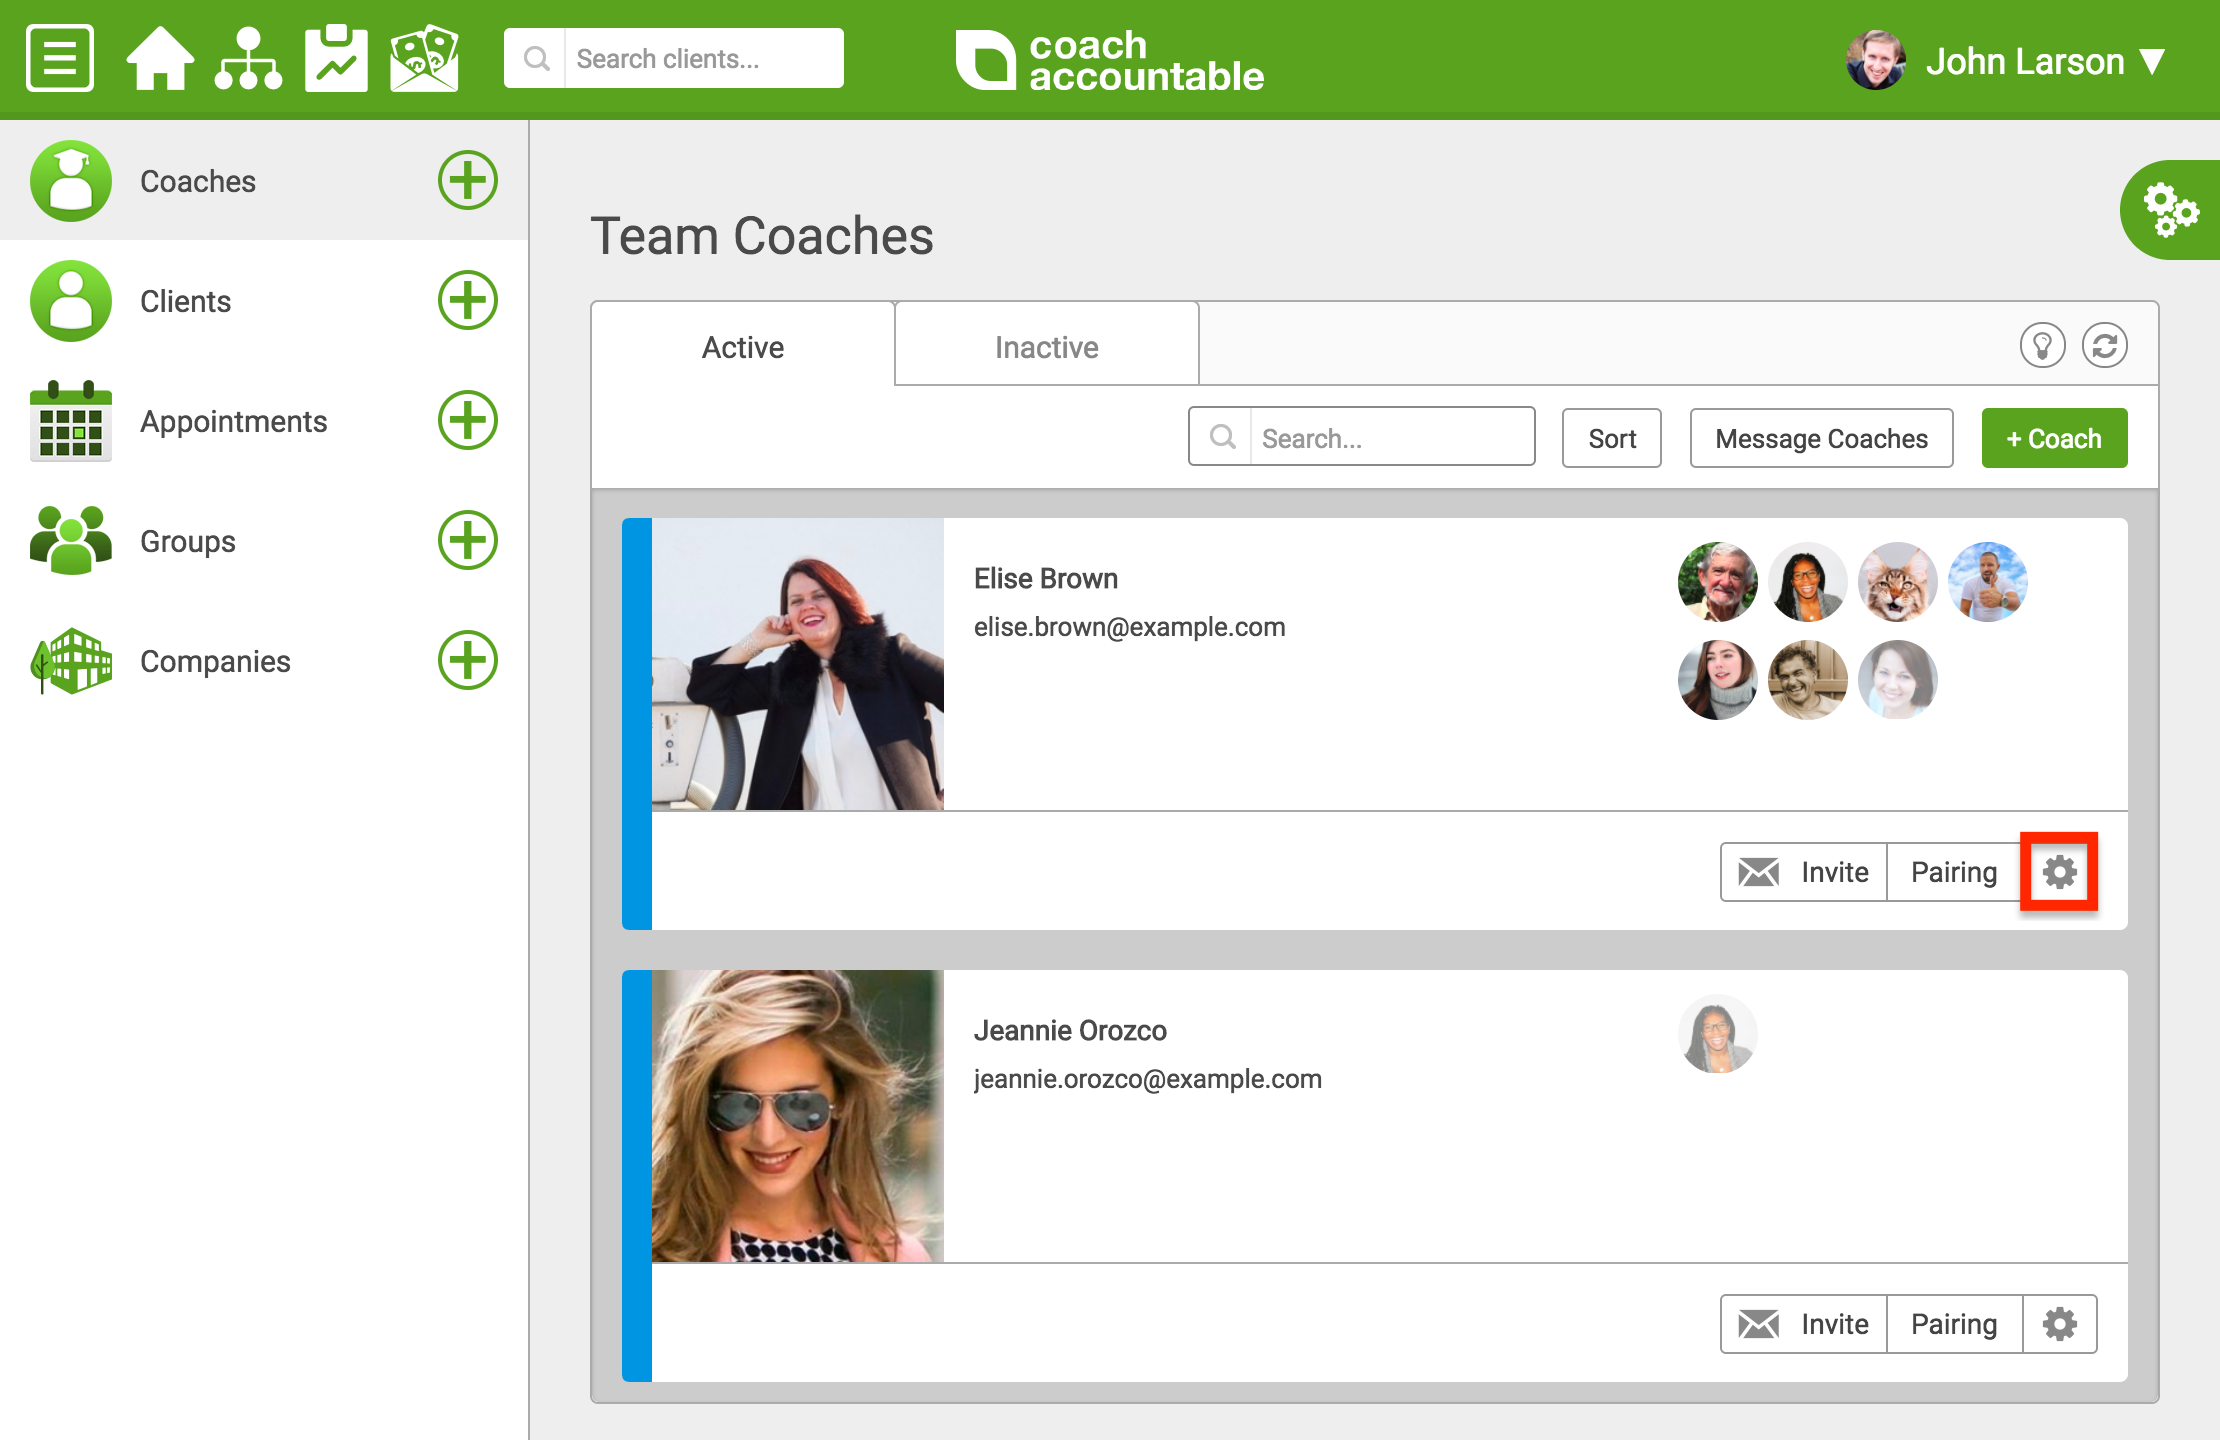Screen dimensions: 2220x1440
Task: Open the green gears settings tab
Action: tap(2170, 210)
